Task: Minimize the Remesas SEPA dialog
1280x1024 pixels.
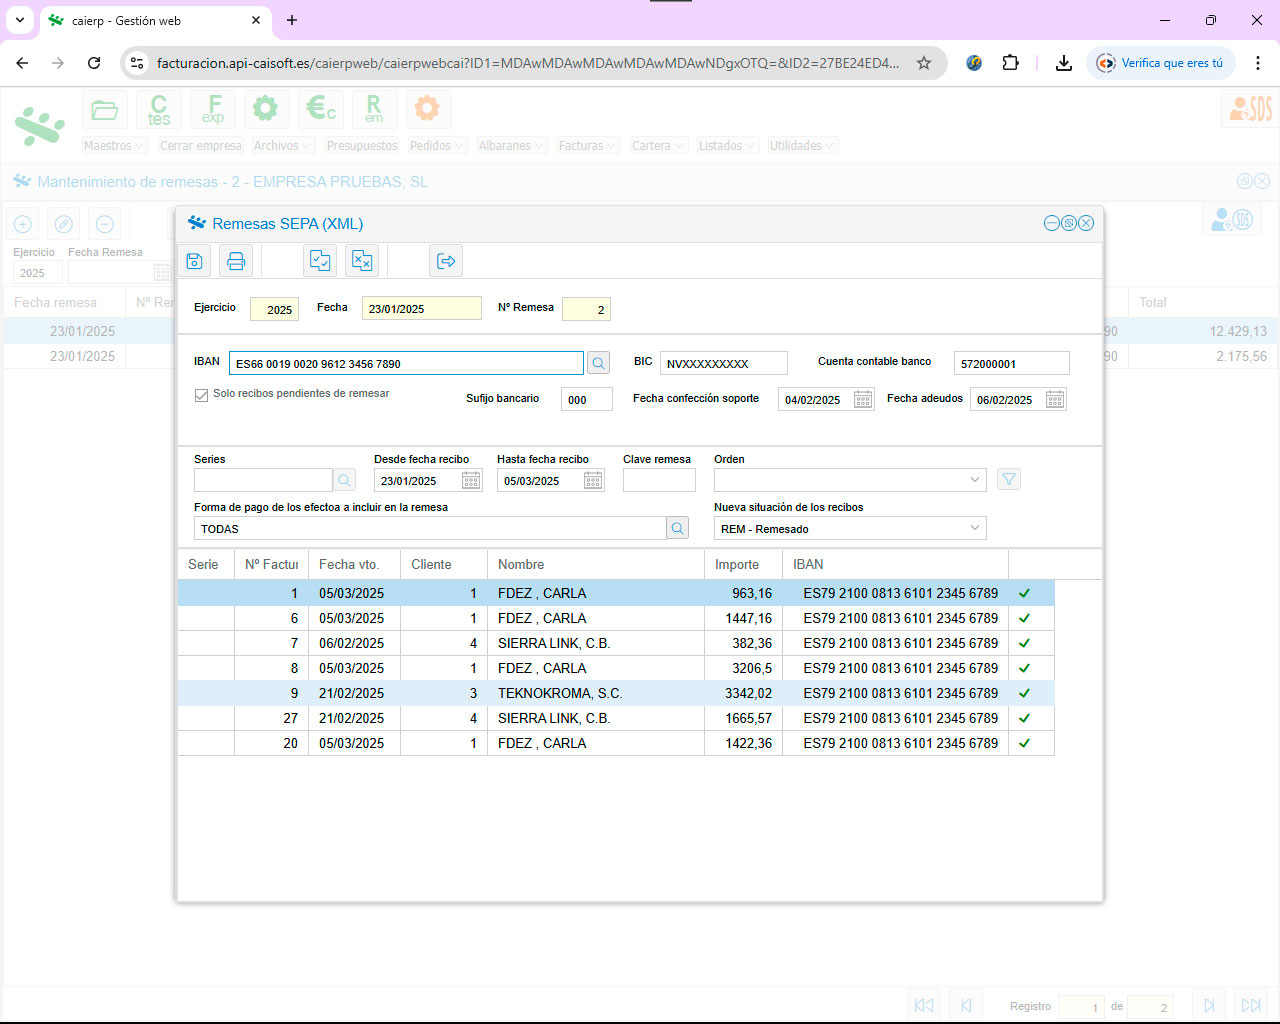Action: [1051, 223]
